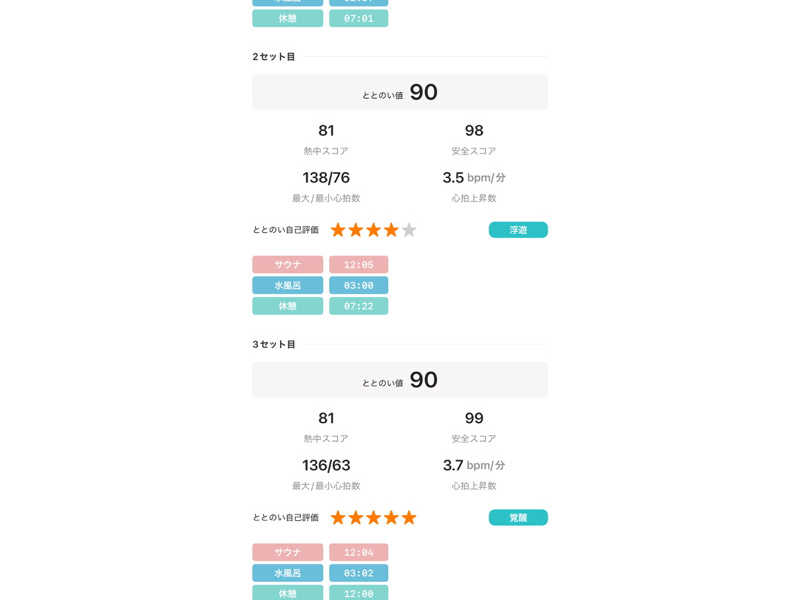Select the fourth star of 2セット目 self-rating
The width and height of the screenshot is (800, 600).
tap(391, 230)
